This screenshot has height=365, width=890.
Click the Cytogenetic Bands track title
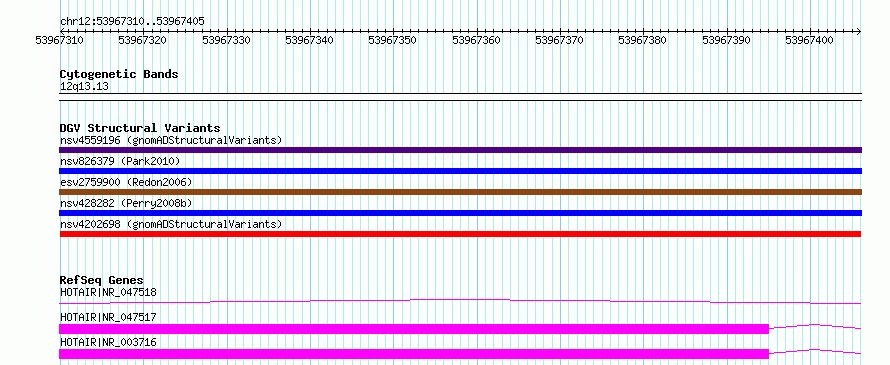[119, 74]
